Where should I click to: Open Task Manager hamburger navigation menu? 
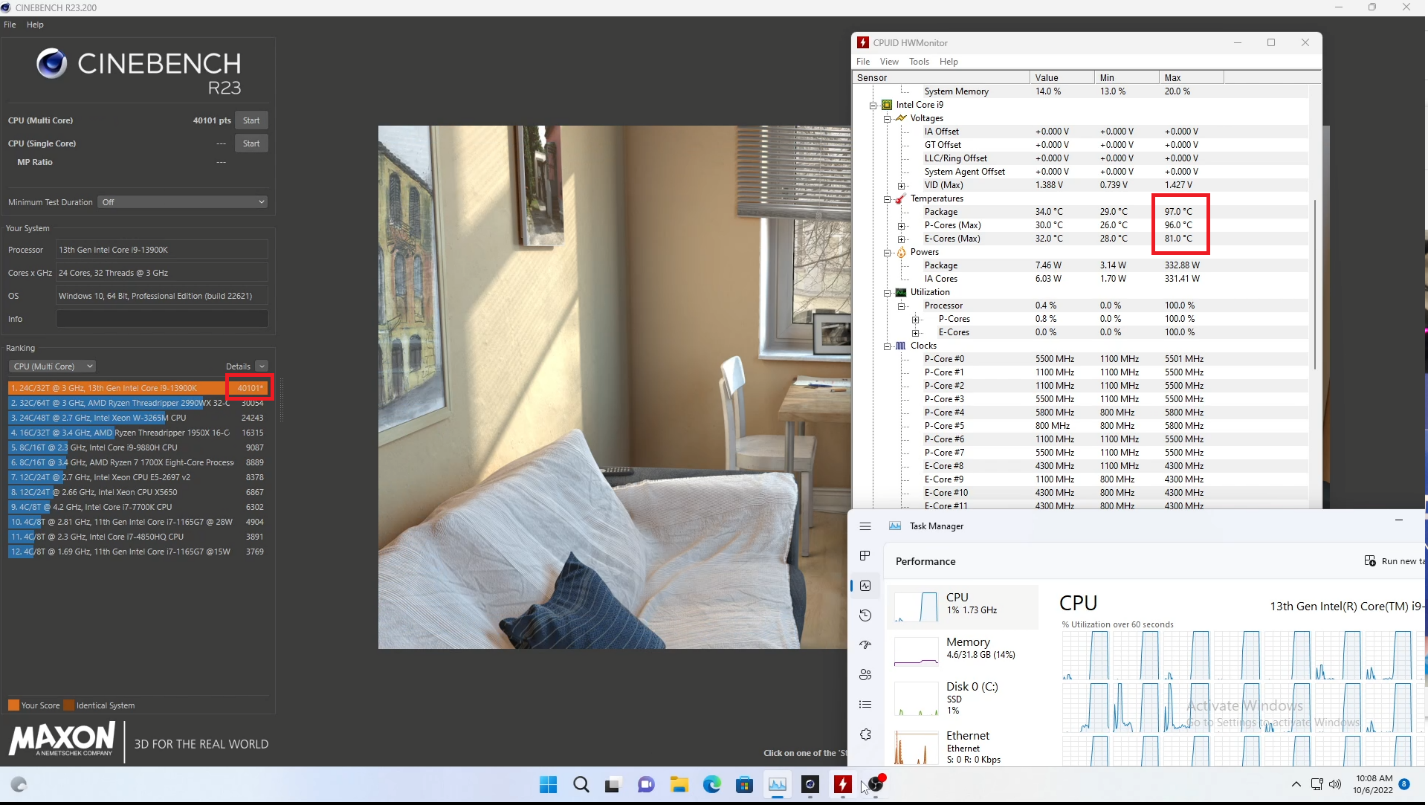[865, 526]
